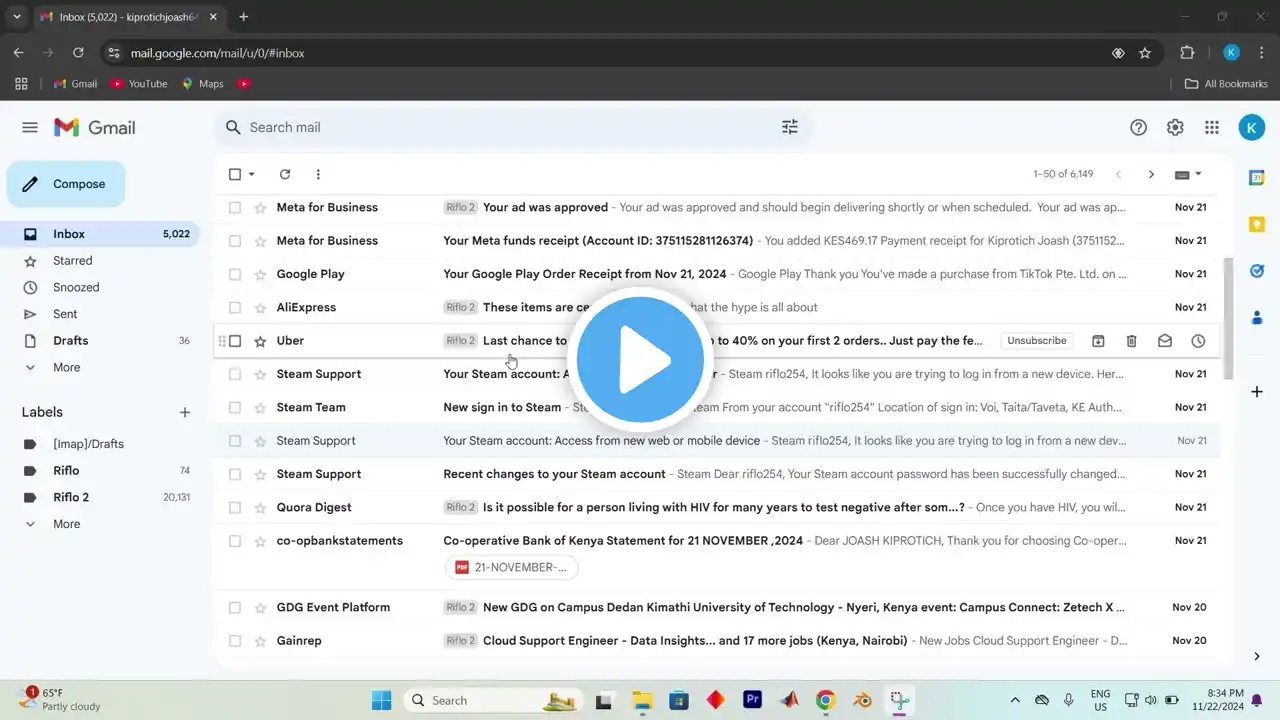Image resolution: width=1280 pixels, height=720 pixels.
Task: Open Google Calendar side panel
Action: [x=1257, y=177]
